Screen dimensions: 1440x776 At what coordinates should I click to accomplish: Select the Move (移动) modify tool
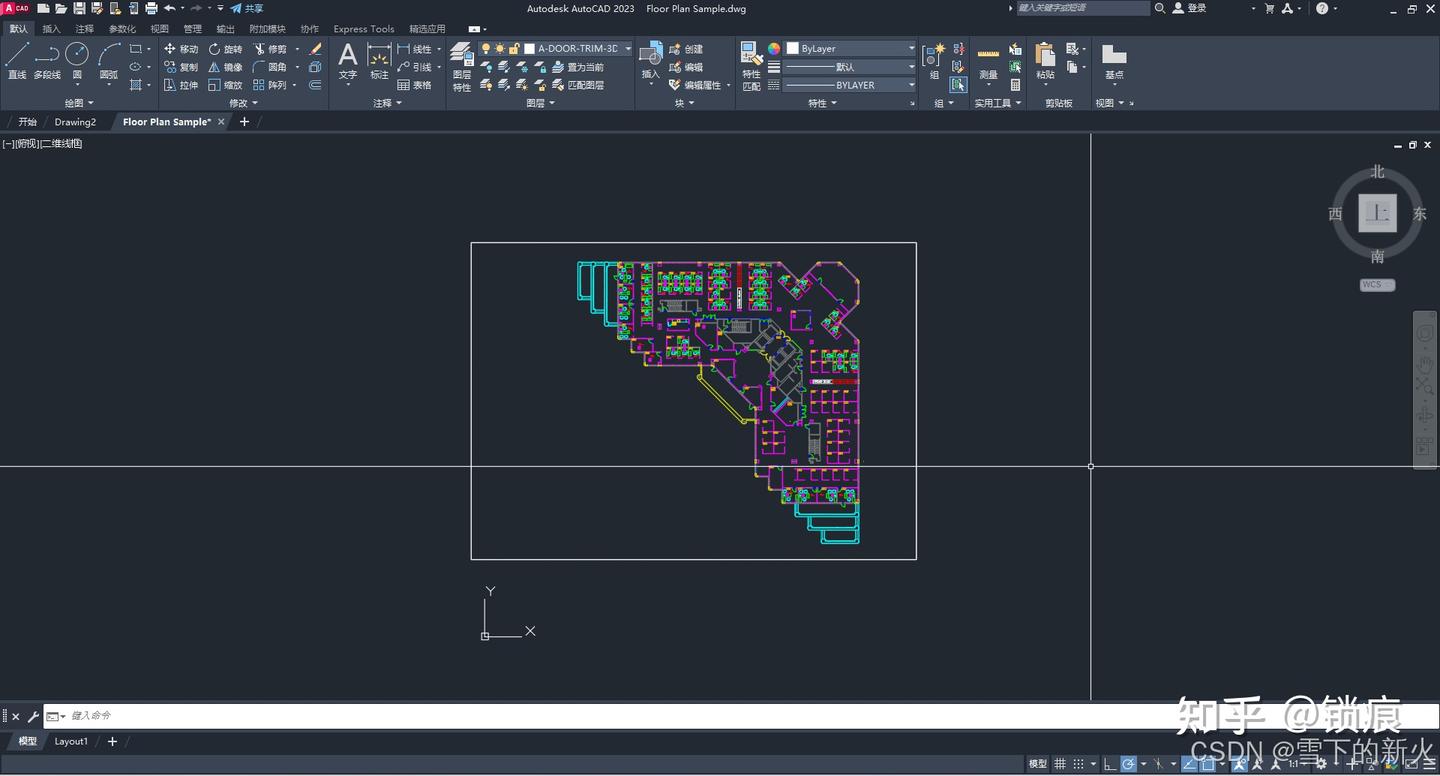click(x=183, y=48)
